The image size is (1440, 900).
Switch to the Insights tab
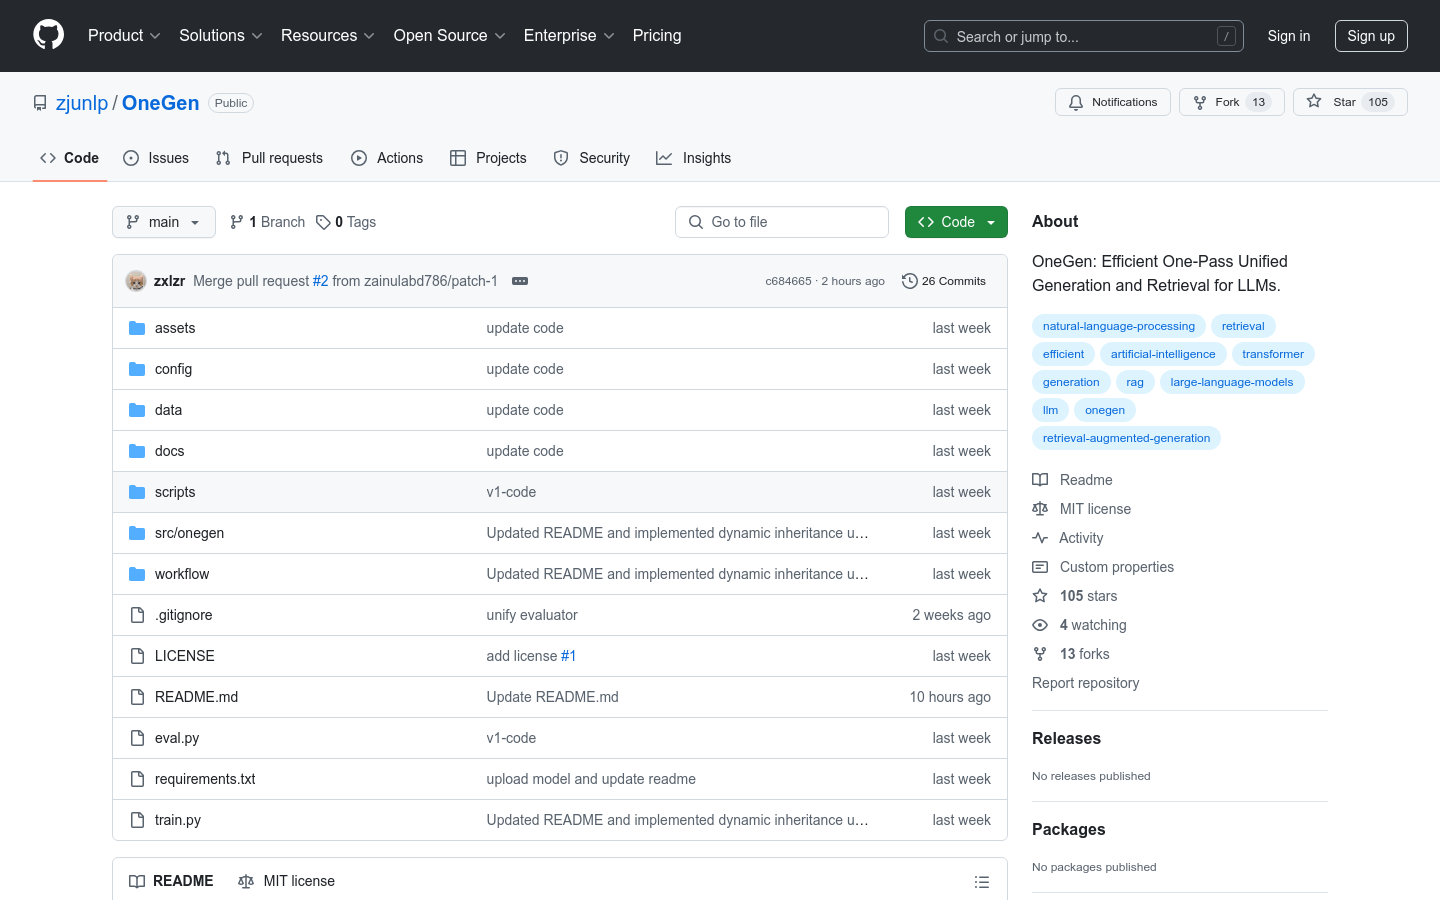[x=694, y=158]
